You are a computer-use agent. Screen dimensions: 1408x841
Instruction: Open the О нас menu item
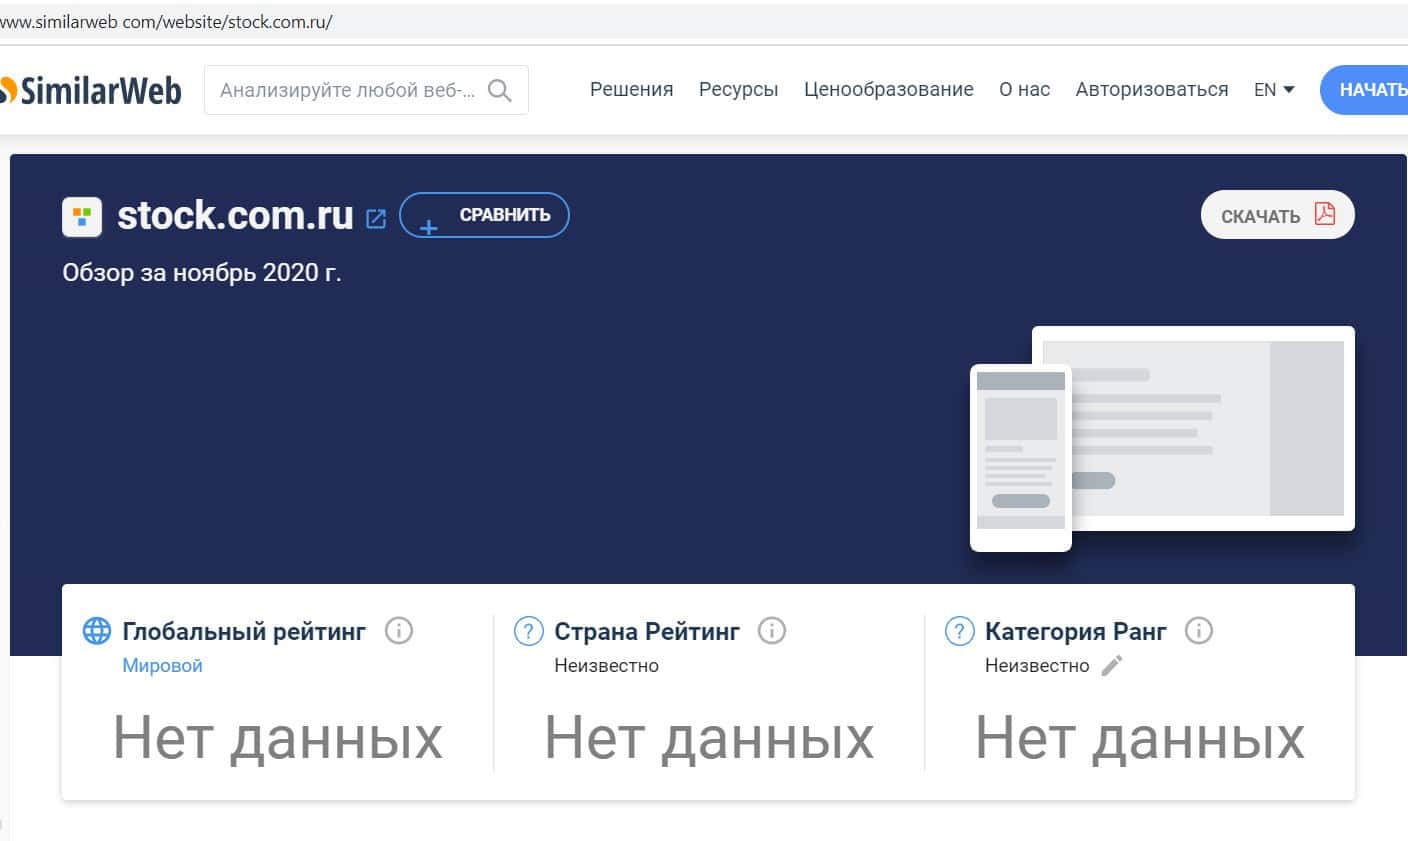coord(1024,90)
